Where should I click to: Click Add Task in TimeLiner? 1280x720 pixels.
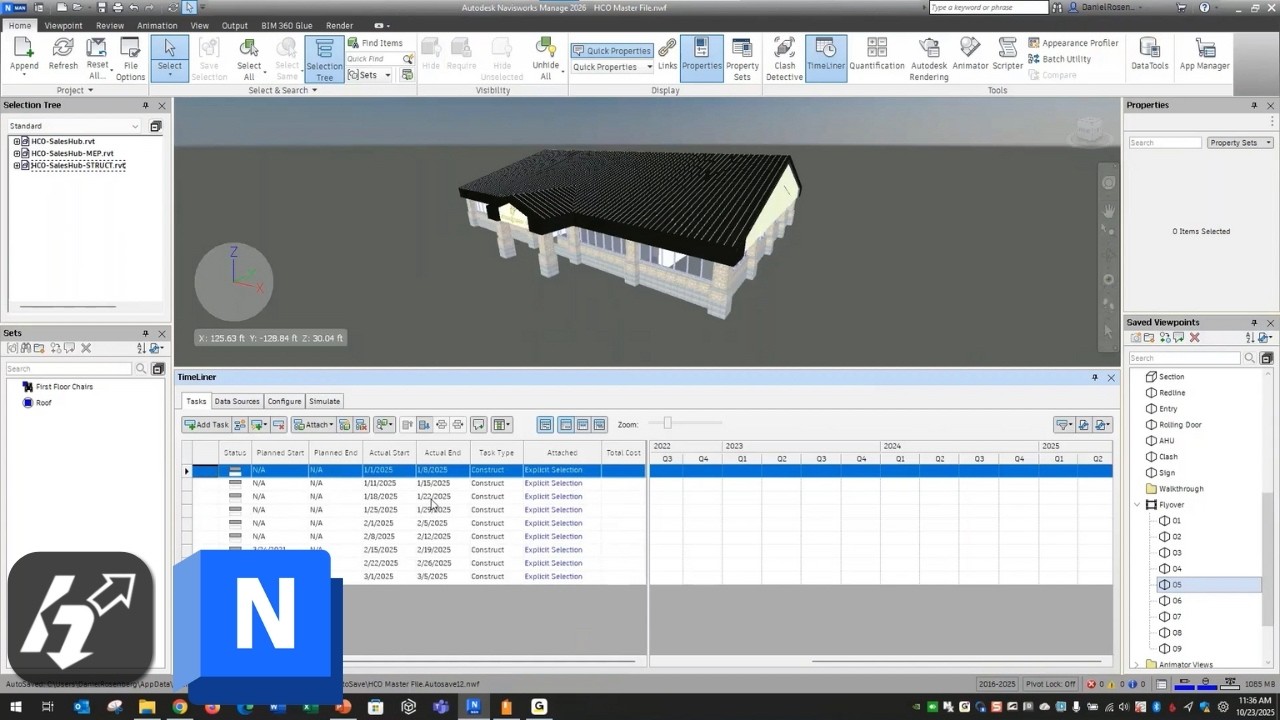tap(207, 425)
